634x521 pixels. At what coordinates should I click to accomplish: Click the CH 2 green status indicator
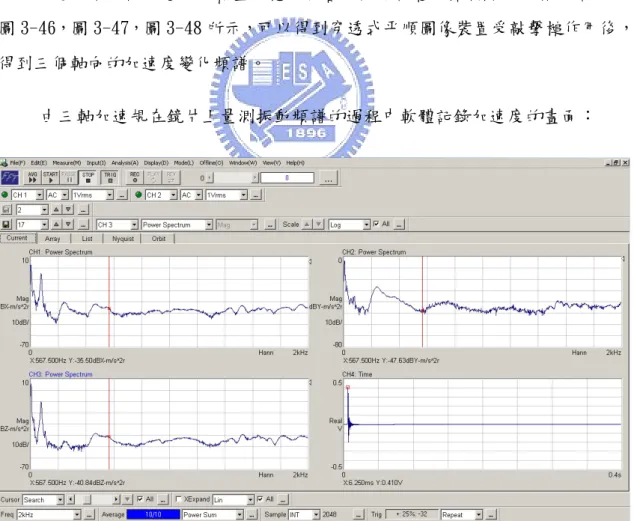coord(139,195)
